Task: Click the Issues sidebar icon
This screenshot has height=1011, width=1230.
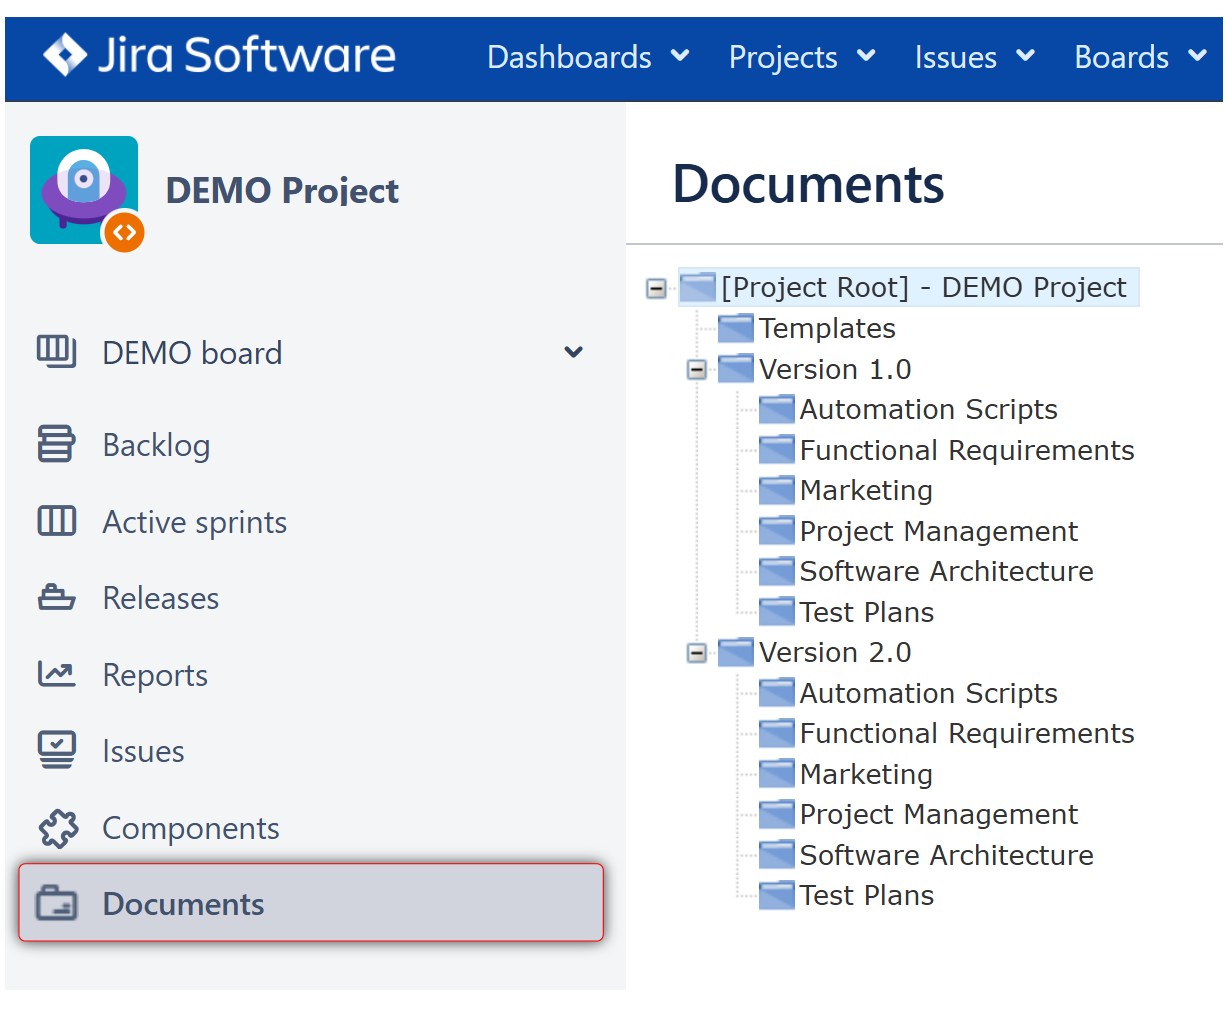Action: coord(57,750)
